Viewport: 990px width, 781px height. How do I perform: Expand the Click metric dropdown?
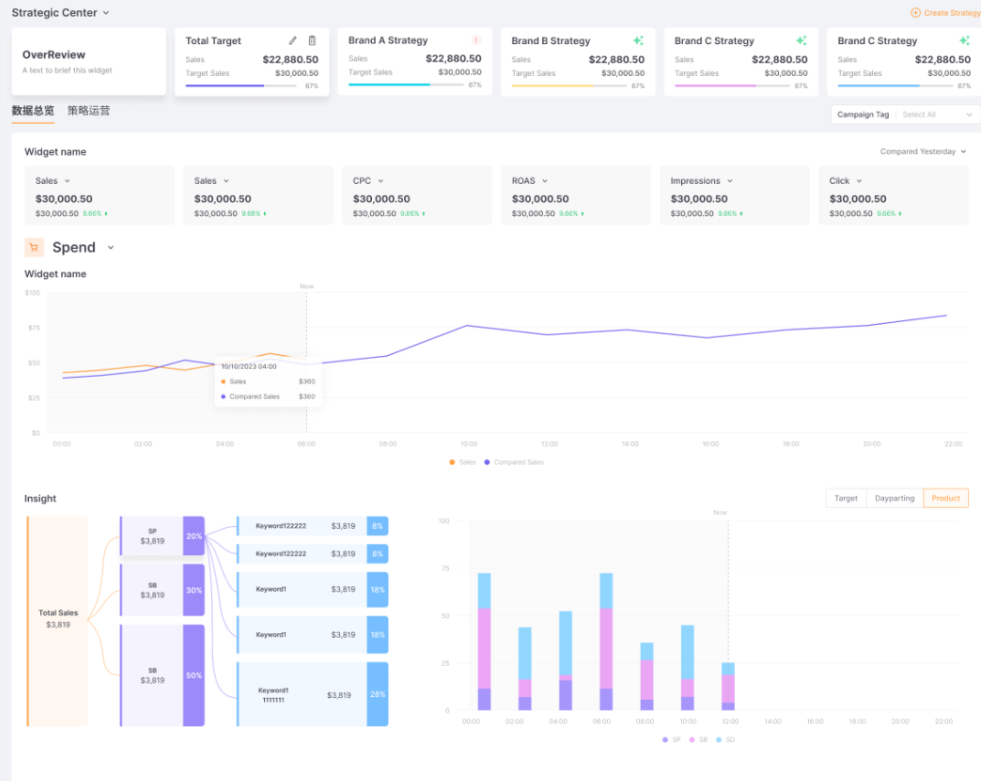[845, 181]
